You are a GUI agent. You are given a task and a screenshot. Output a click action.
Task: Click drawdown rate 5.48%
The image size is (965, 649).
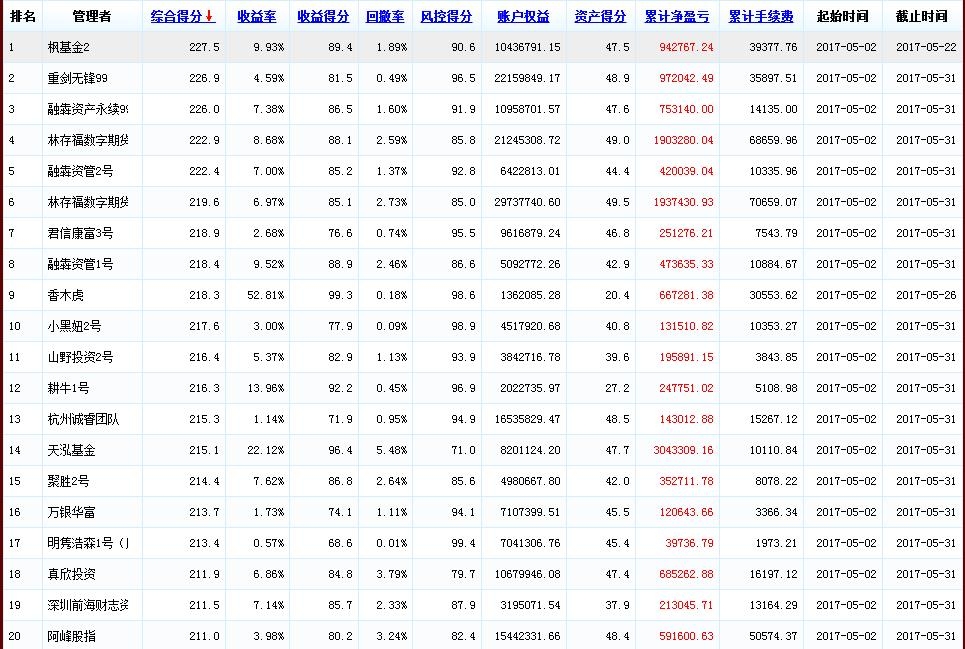(x=392, y=450)
